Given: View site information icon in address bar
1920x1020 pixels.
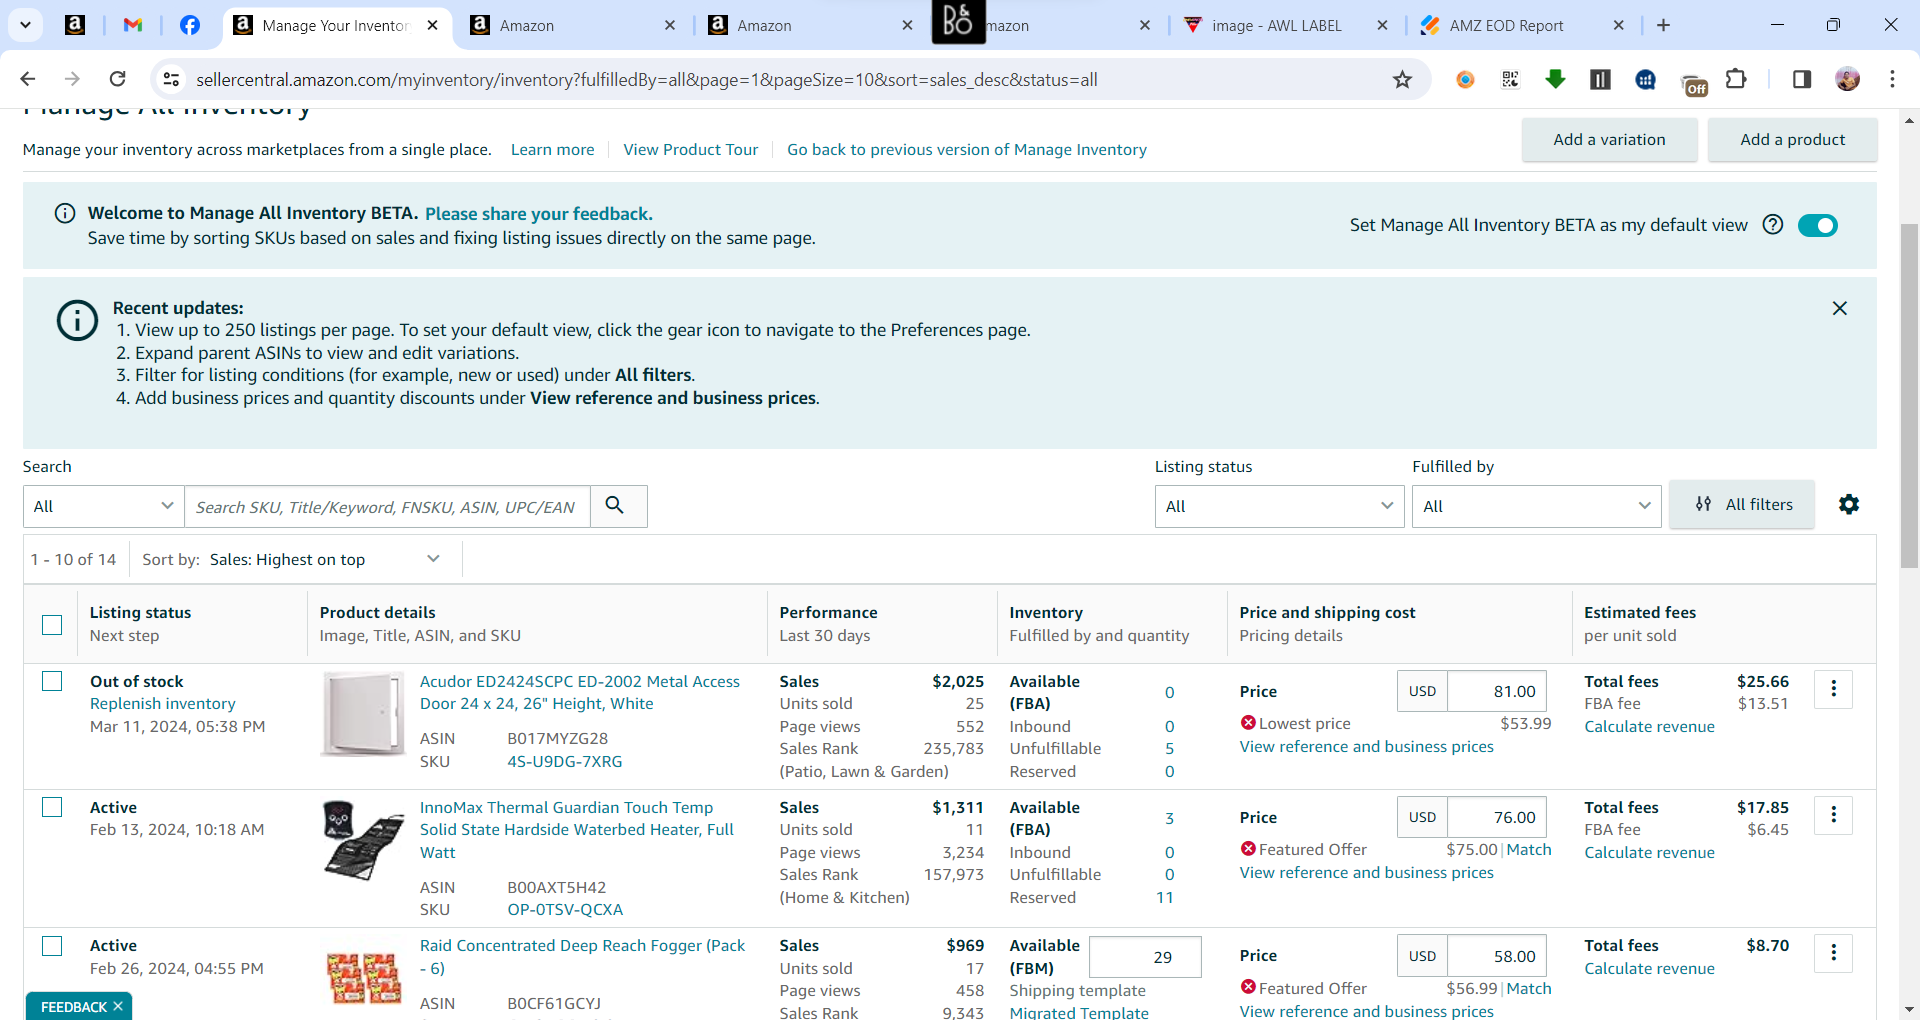Looking at the screenshot, I should [171, 79].
